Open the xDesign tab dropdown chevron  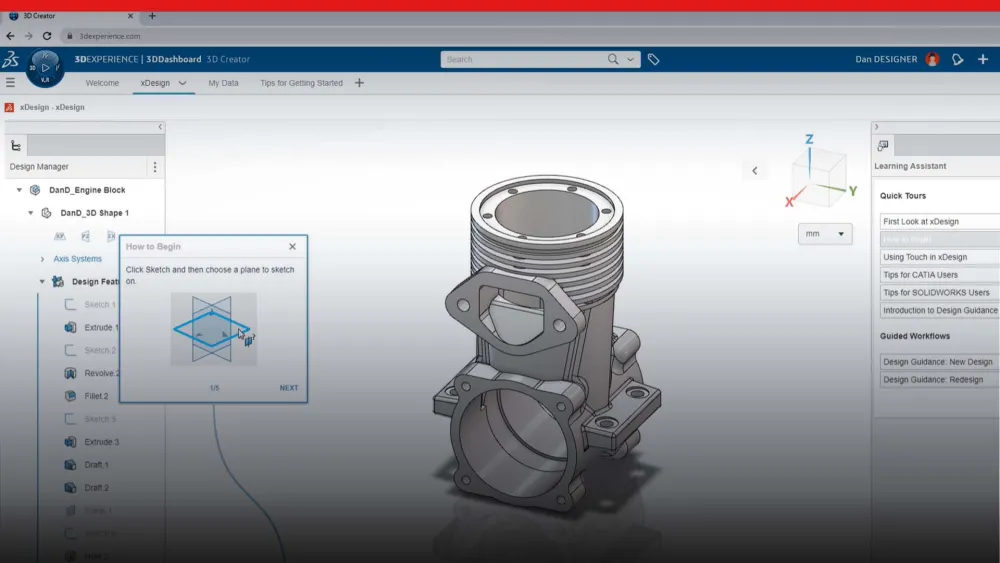point(182,83)
